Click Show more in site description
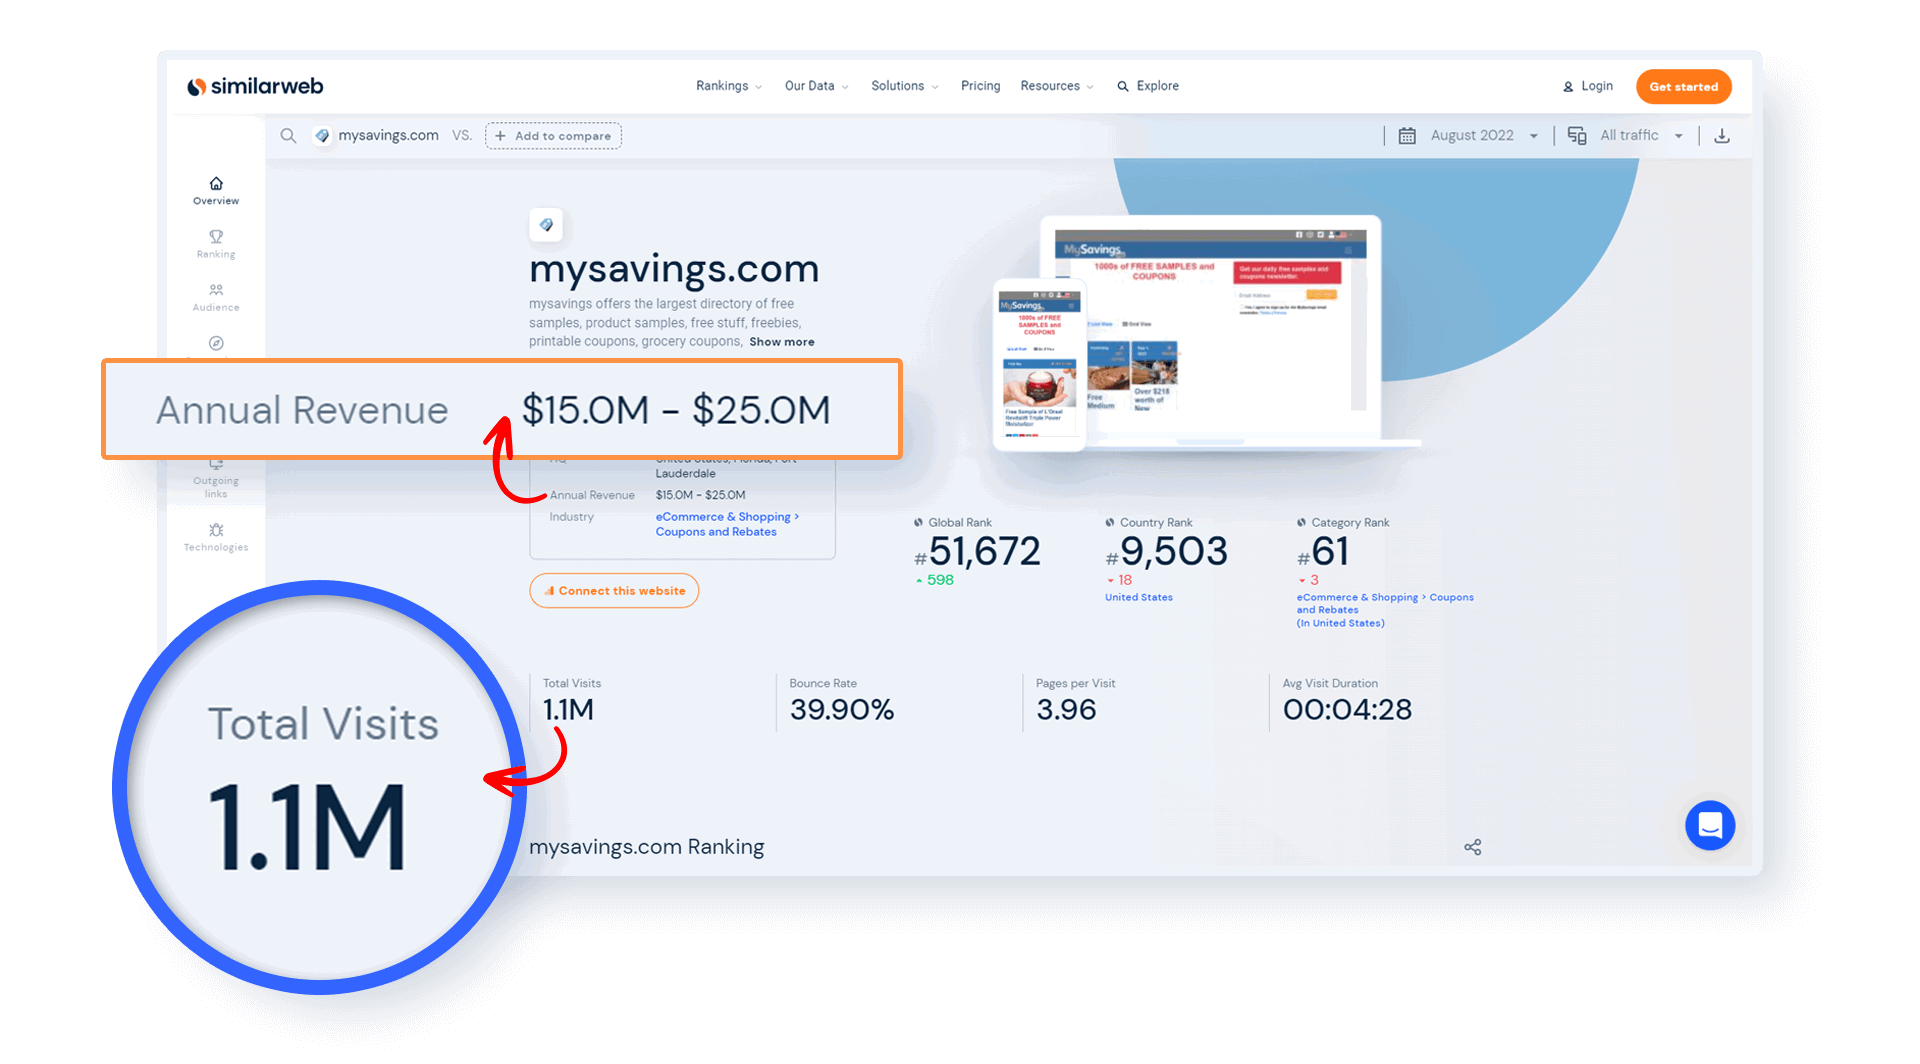Screen dimensions: 1920x1064 781,342
